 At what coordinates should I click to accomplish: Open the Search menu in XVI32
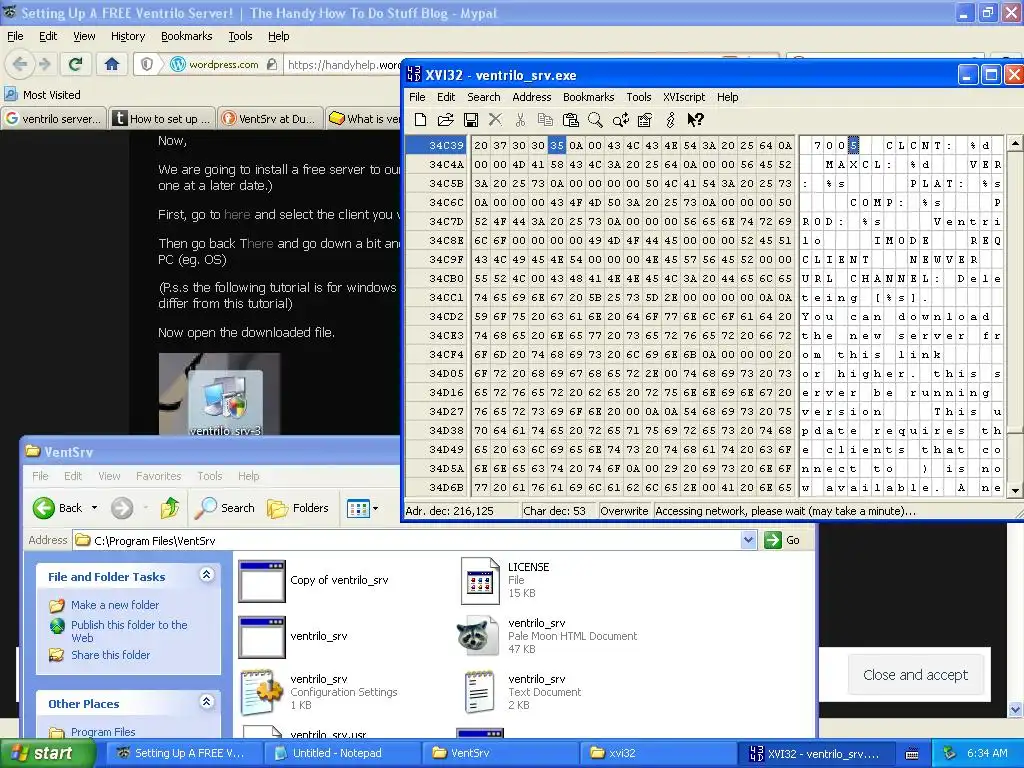pyautogui.click(x=483, y=97)
